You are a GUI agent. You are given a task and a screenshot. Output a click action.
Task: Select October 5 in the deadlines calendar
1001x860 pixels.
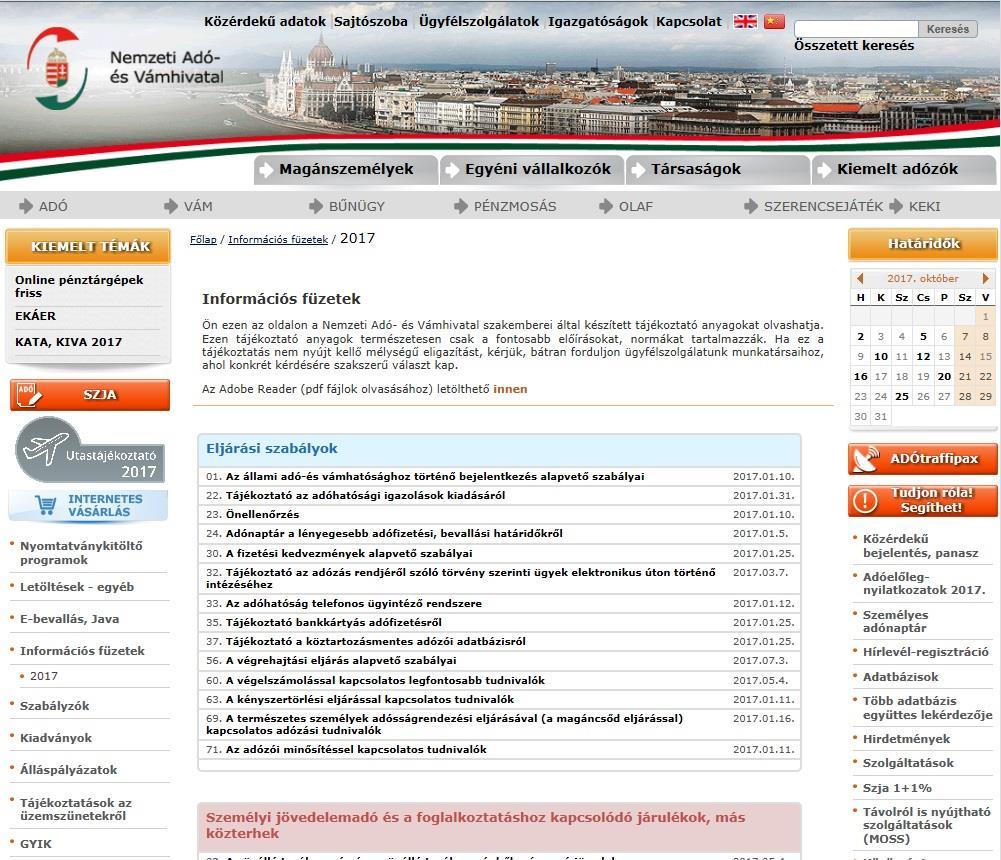click(923, 336)
